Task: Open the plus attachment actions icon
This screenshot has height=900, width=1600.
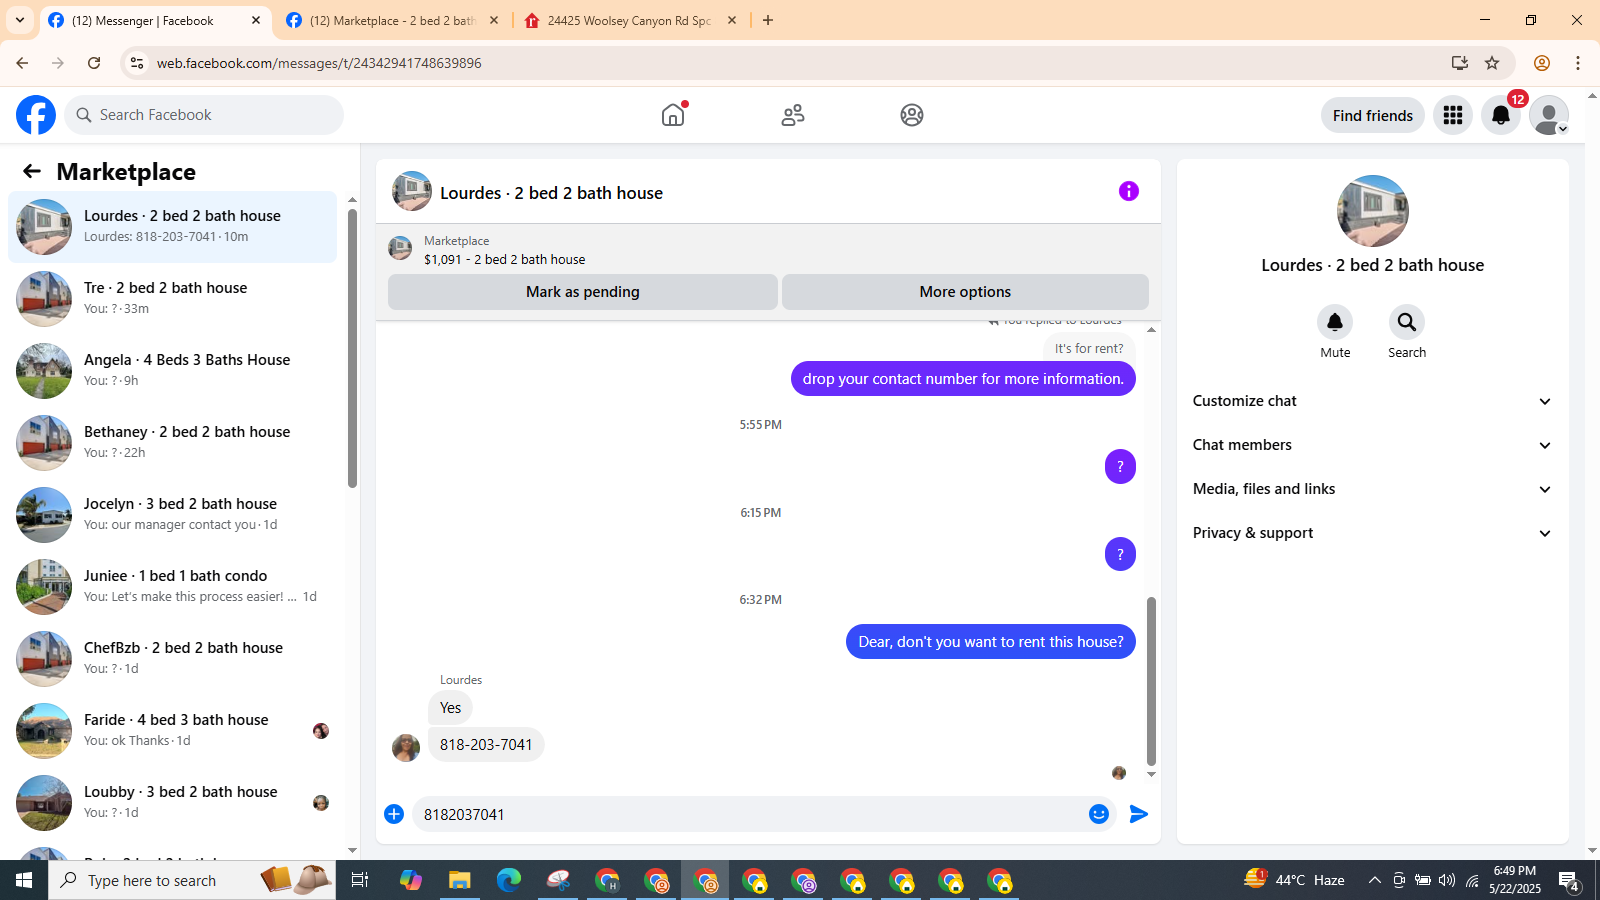Action: 394,814
